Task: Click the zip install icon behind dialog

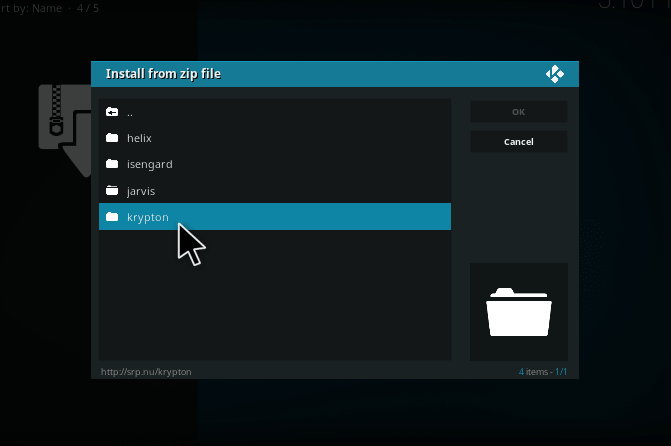Action: (65, 130)
